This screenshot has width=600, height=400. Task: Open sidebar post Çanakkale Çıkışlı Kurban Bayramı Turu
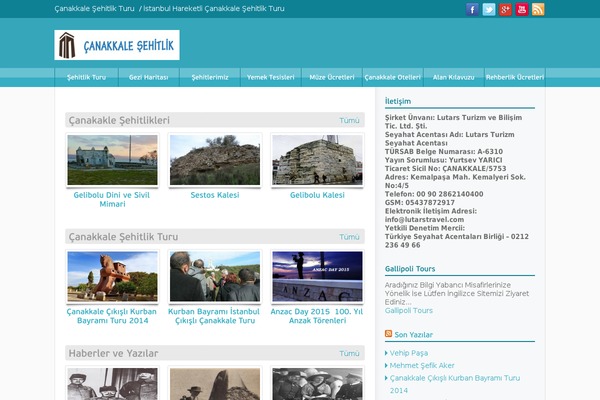(455, 384)
